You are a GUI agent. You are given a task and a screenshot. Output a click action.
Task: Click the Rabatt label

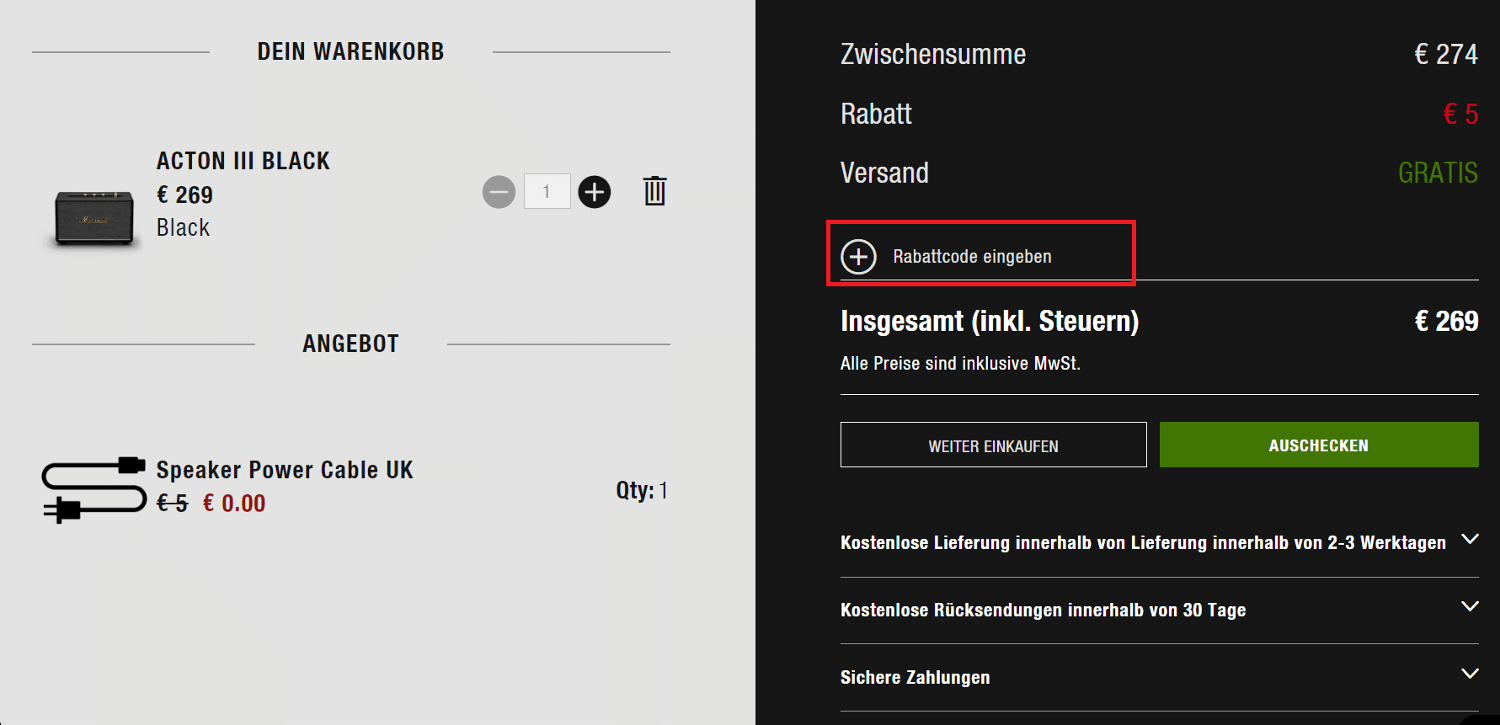(x=876, y=114)
